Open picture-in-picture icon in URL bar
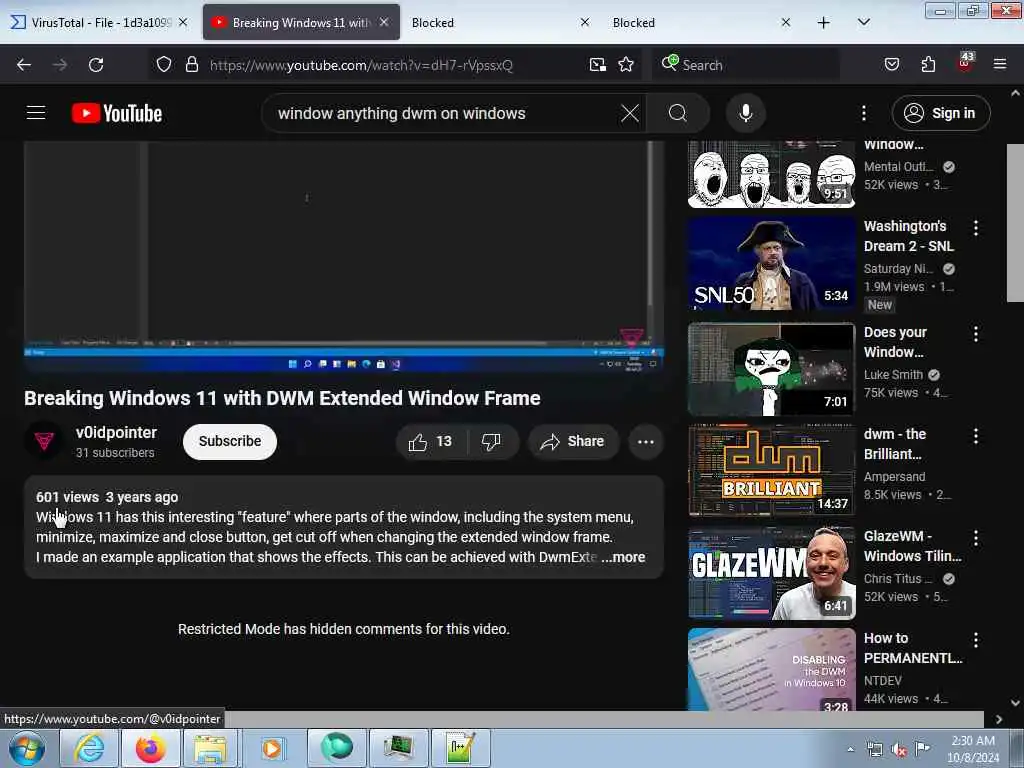Screen dimensions: 1024x768 [x=597, y=65]
